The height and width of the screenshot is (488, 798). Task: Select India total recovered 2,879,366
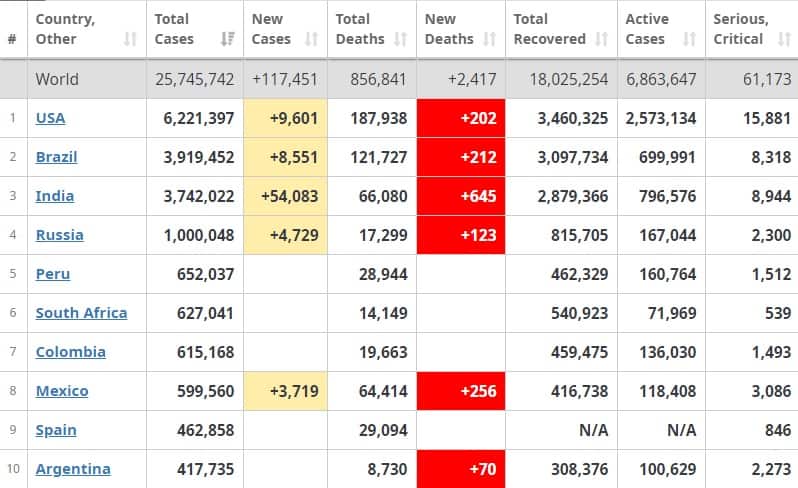[573, 196]
